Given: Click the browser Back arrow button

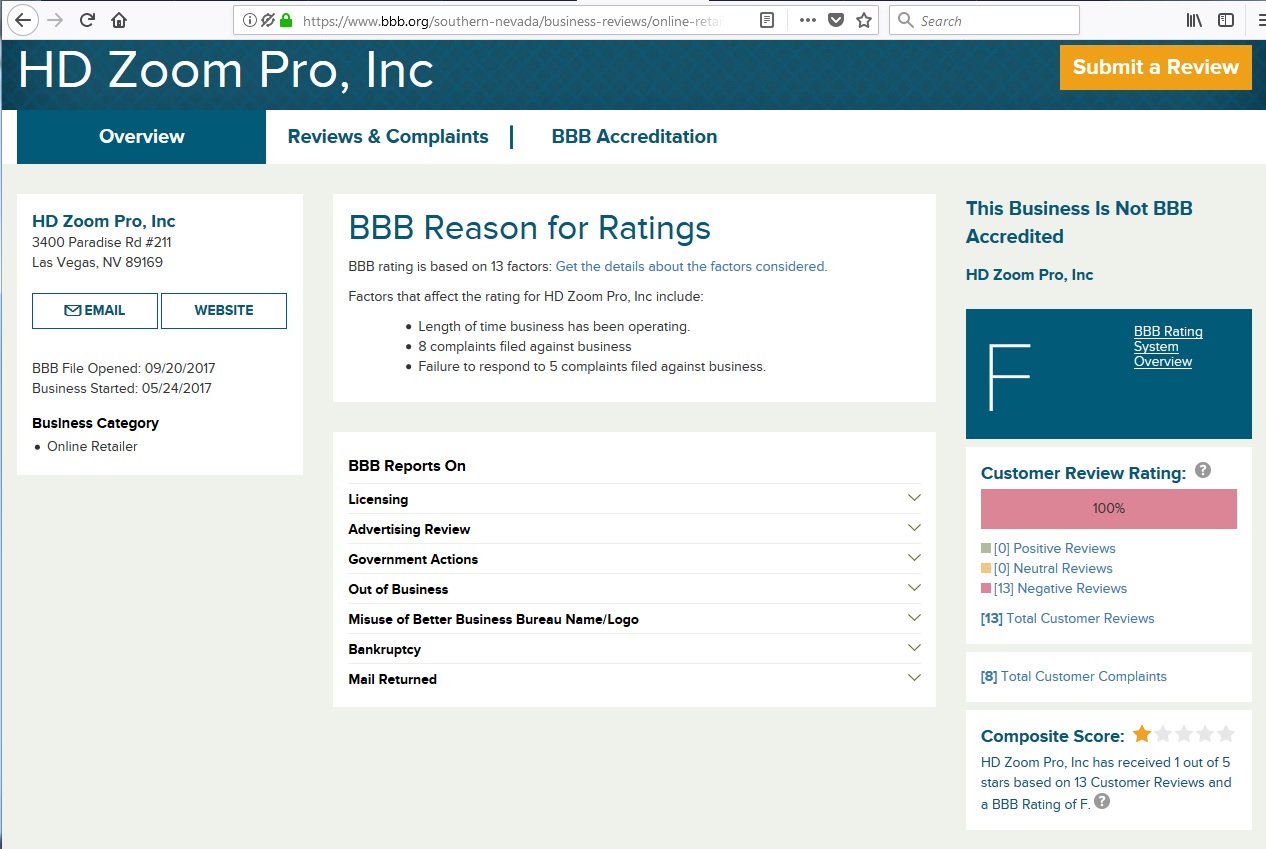Looking at the screenshot, I should tap(23, 20).
